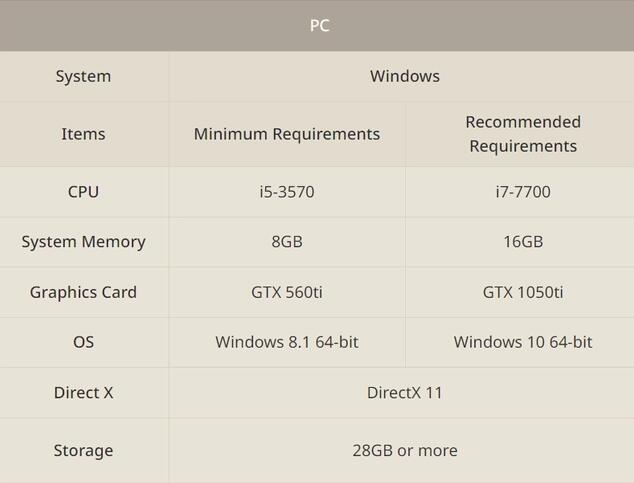Viewport: 634px width, 483px height.
Task: Select the Minimum Requirements column header
Action: (x=287, y=134)
